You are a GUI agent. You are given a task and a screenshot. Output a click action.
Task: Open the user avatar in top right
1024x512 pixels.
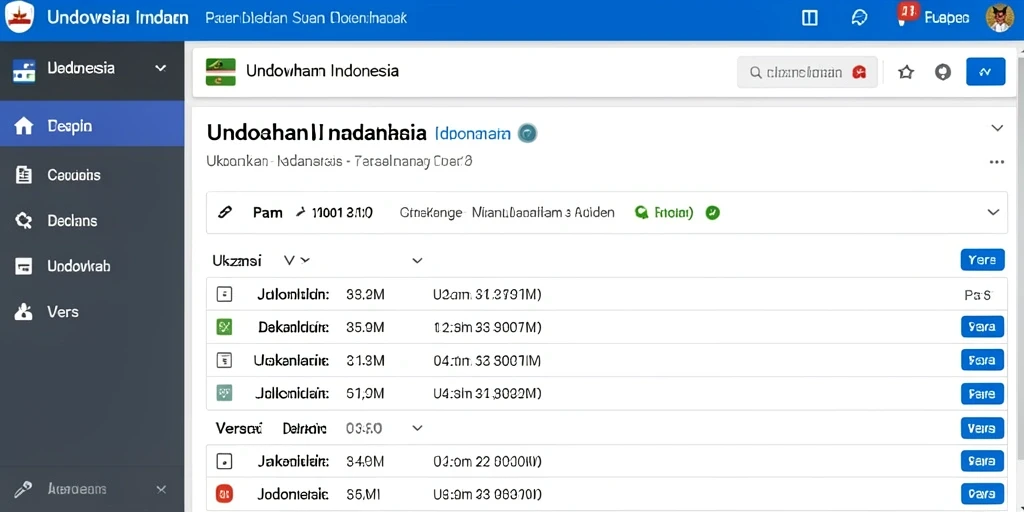[999, 18]
